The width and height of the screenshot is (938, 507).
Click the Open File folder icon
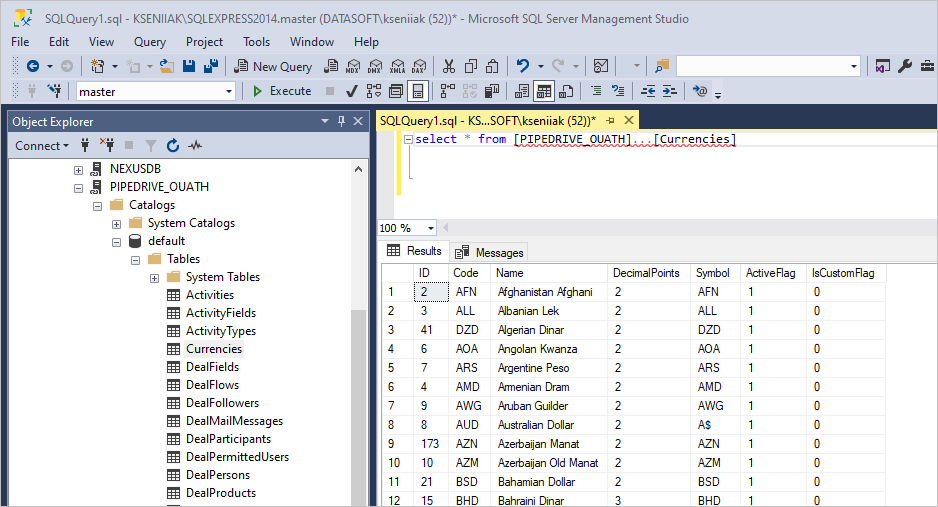click(167, 66)
